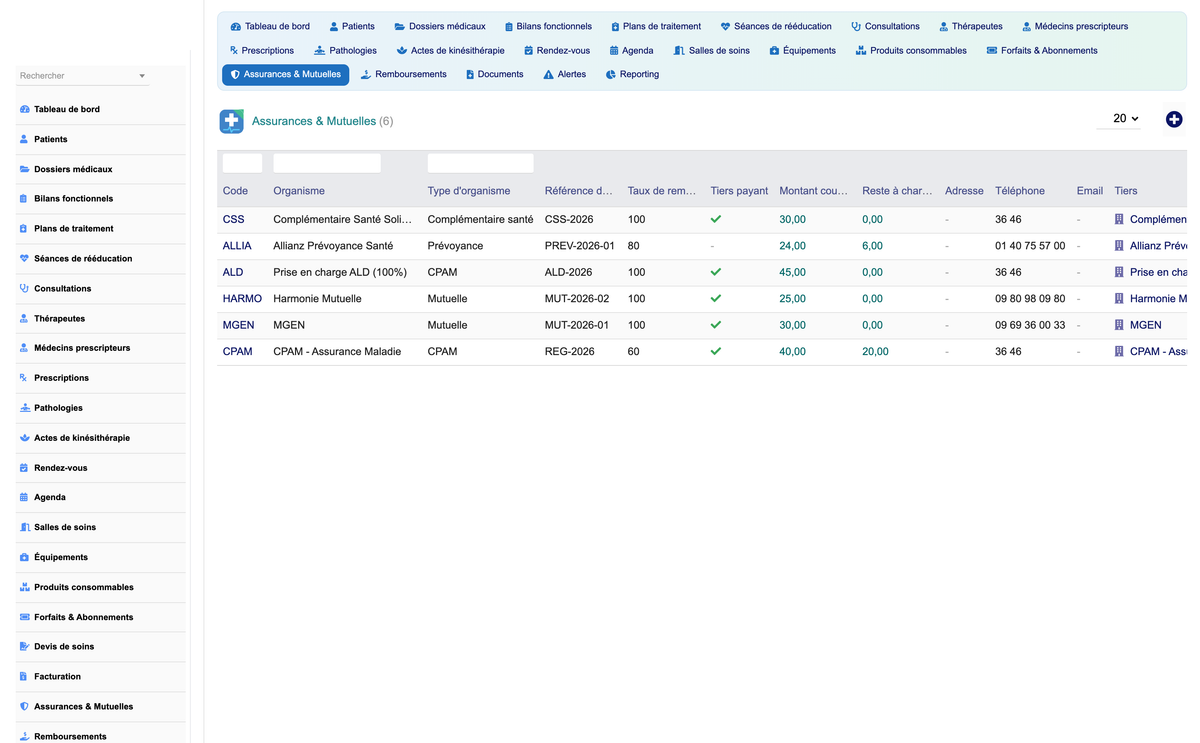Open Remboursements in the sidebar
Viewport: 1200px width, 743px height.
click(70, 736)
